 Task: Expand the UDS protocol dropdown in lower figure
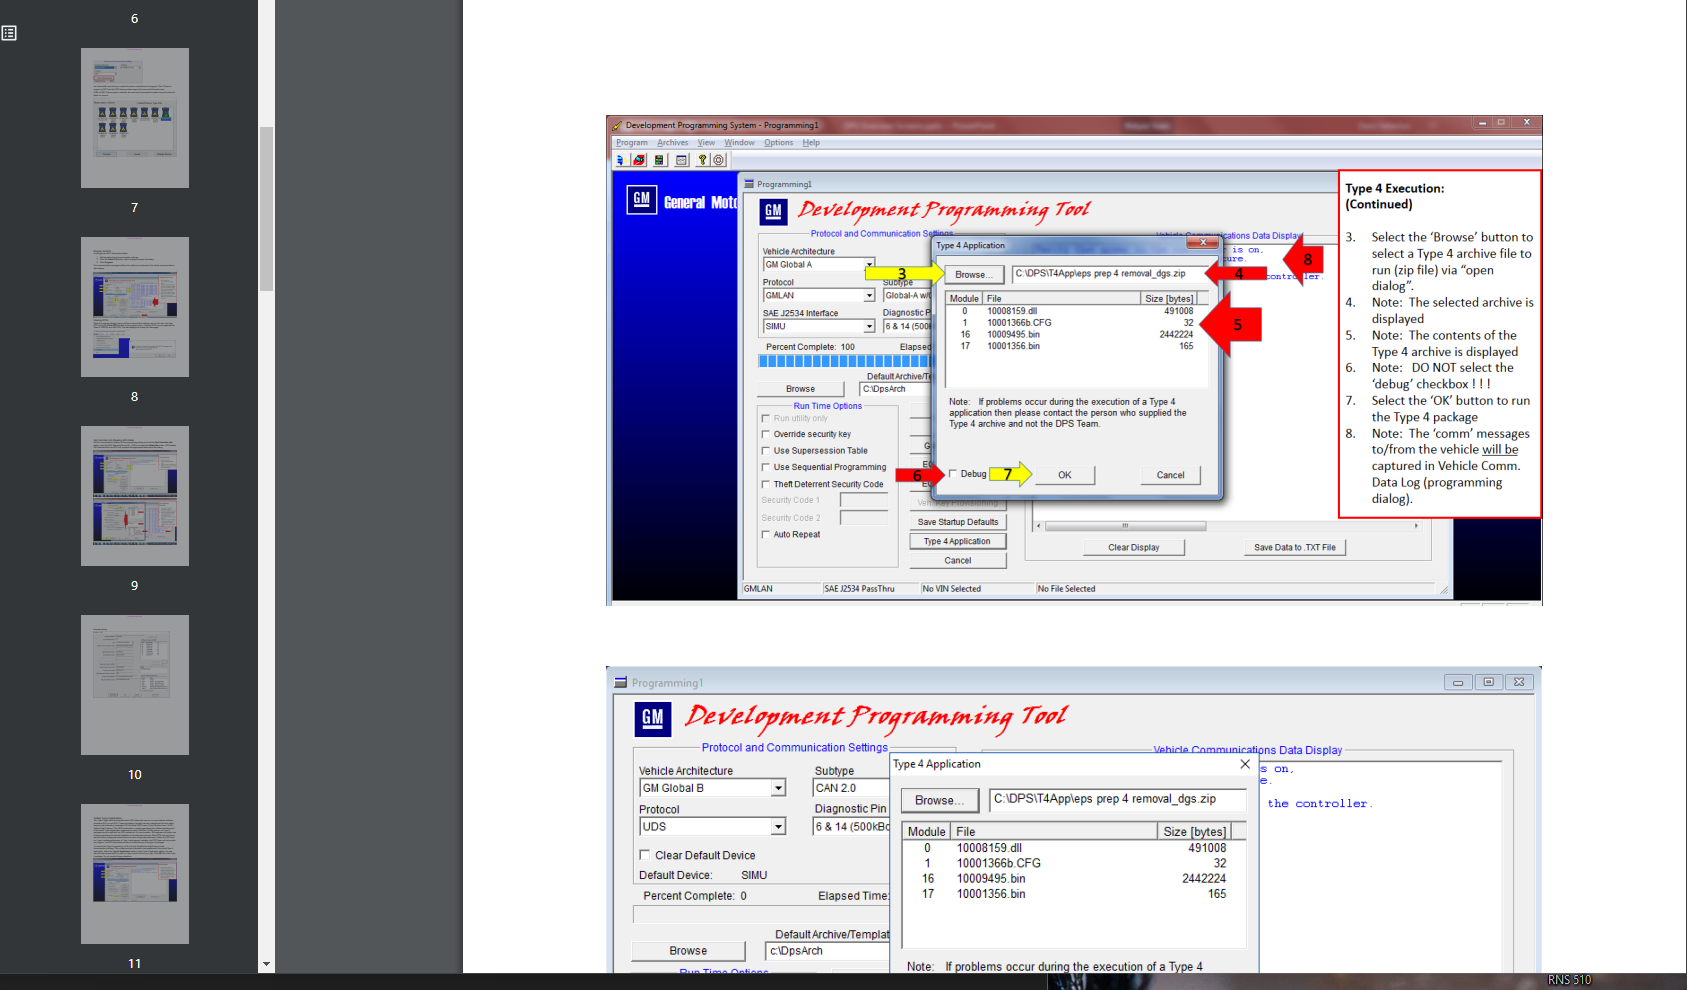(778, 827)
